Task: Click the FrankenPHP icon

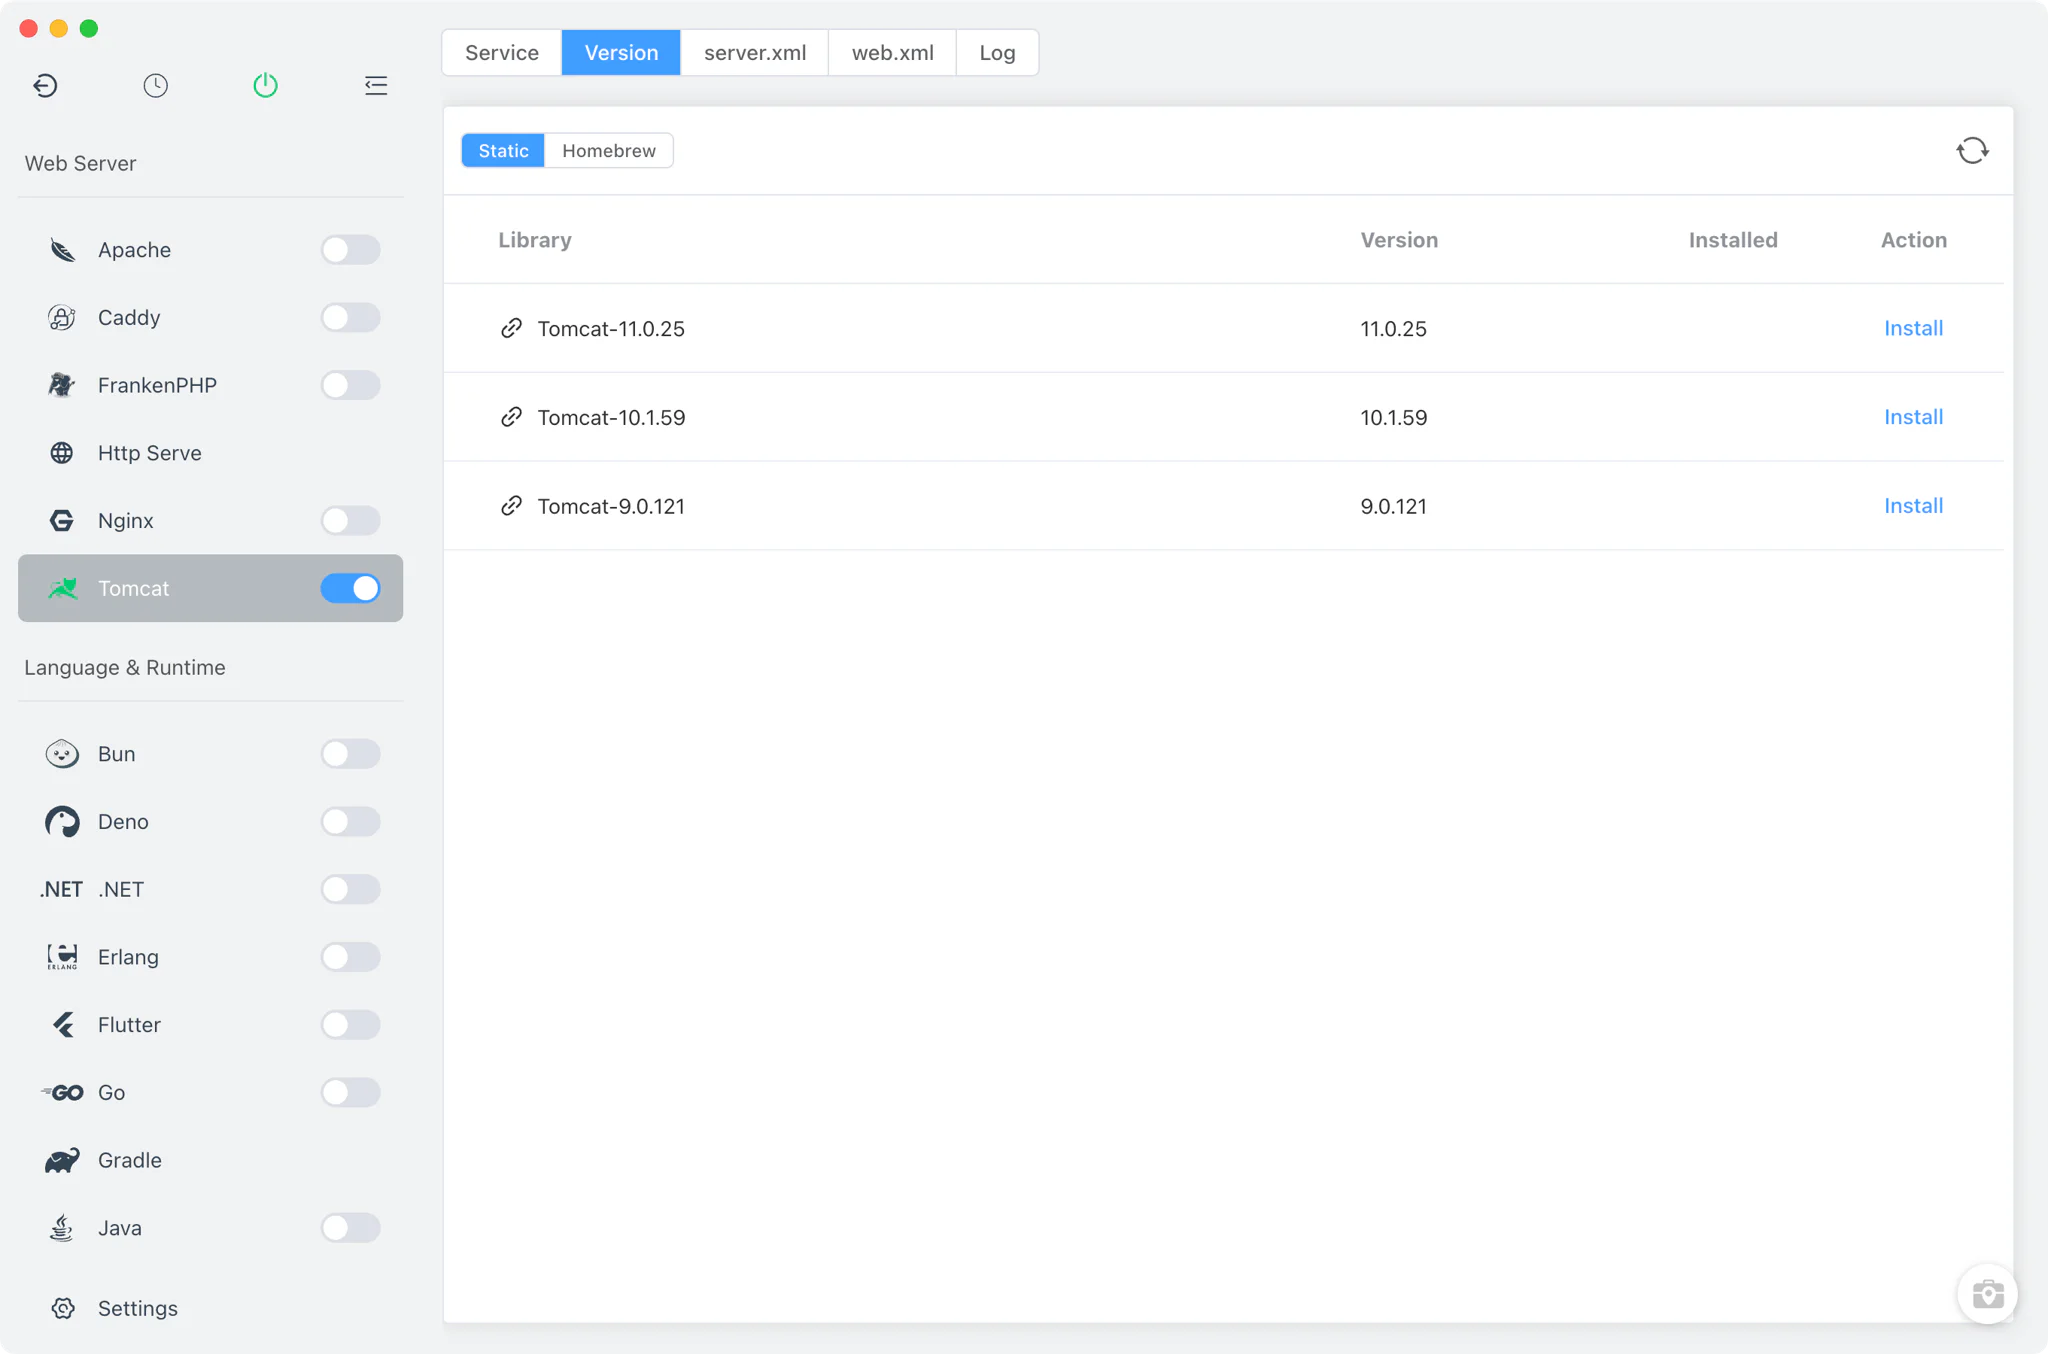Action: click(x=62, y=385)
